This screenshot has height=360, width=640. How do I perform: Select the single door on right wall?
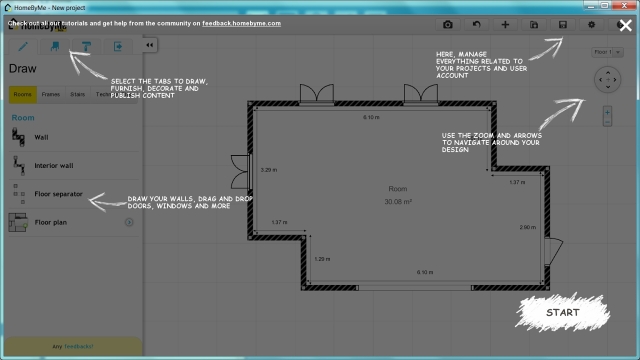click(553, 251)
